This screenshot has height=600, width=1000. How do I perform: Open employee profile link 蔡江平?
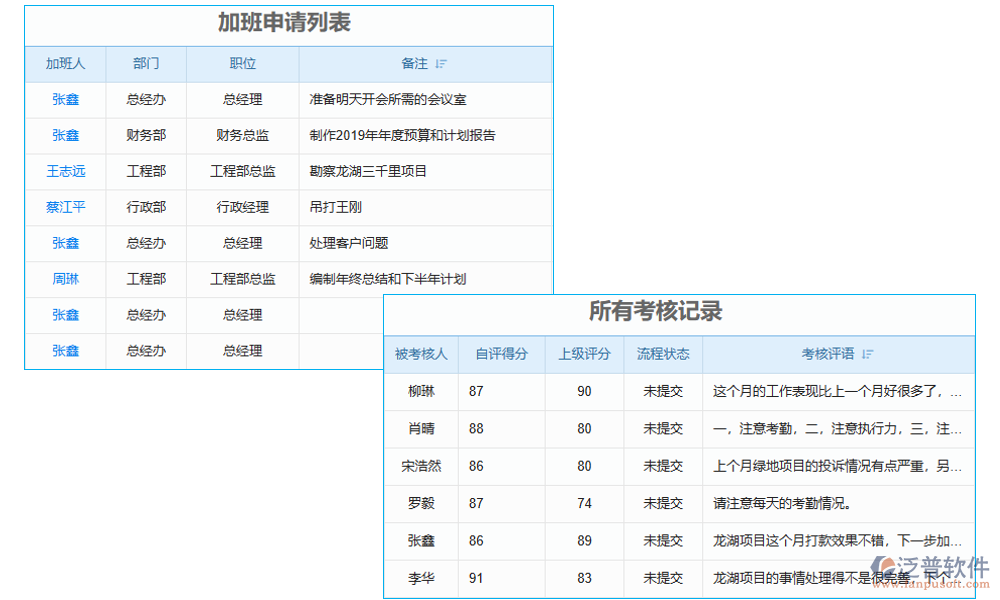click(65, 207)
